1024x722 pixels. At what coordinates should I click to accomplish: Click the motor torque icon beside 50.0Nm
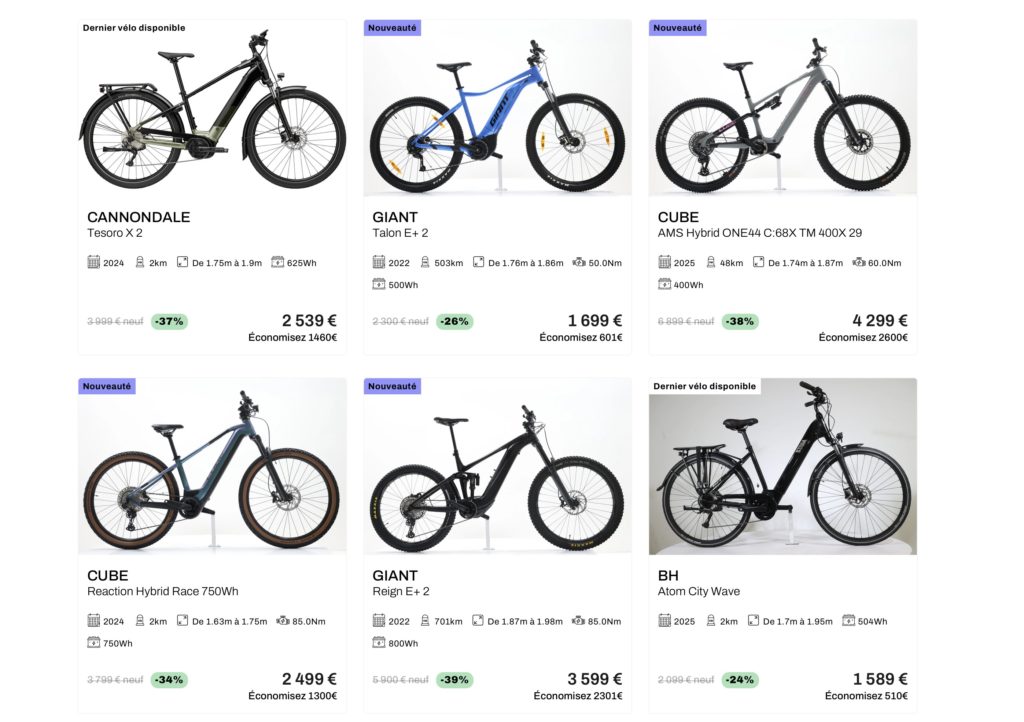578,262
